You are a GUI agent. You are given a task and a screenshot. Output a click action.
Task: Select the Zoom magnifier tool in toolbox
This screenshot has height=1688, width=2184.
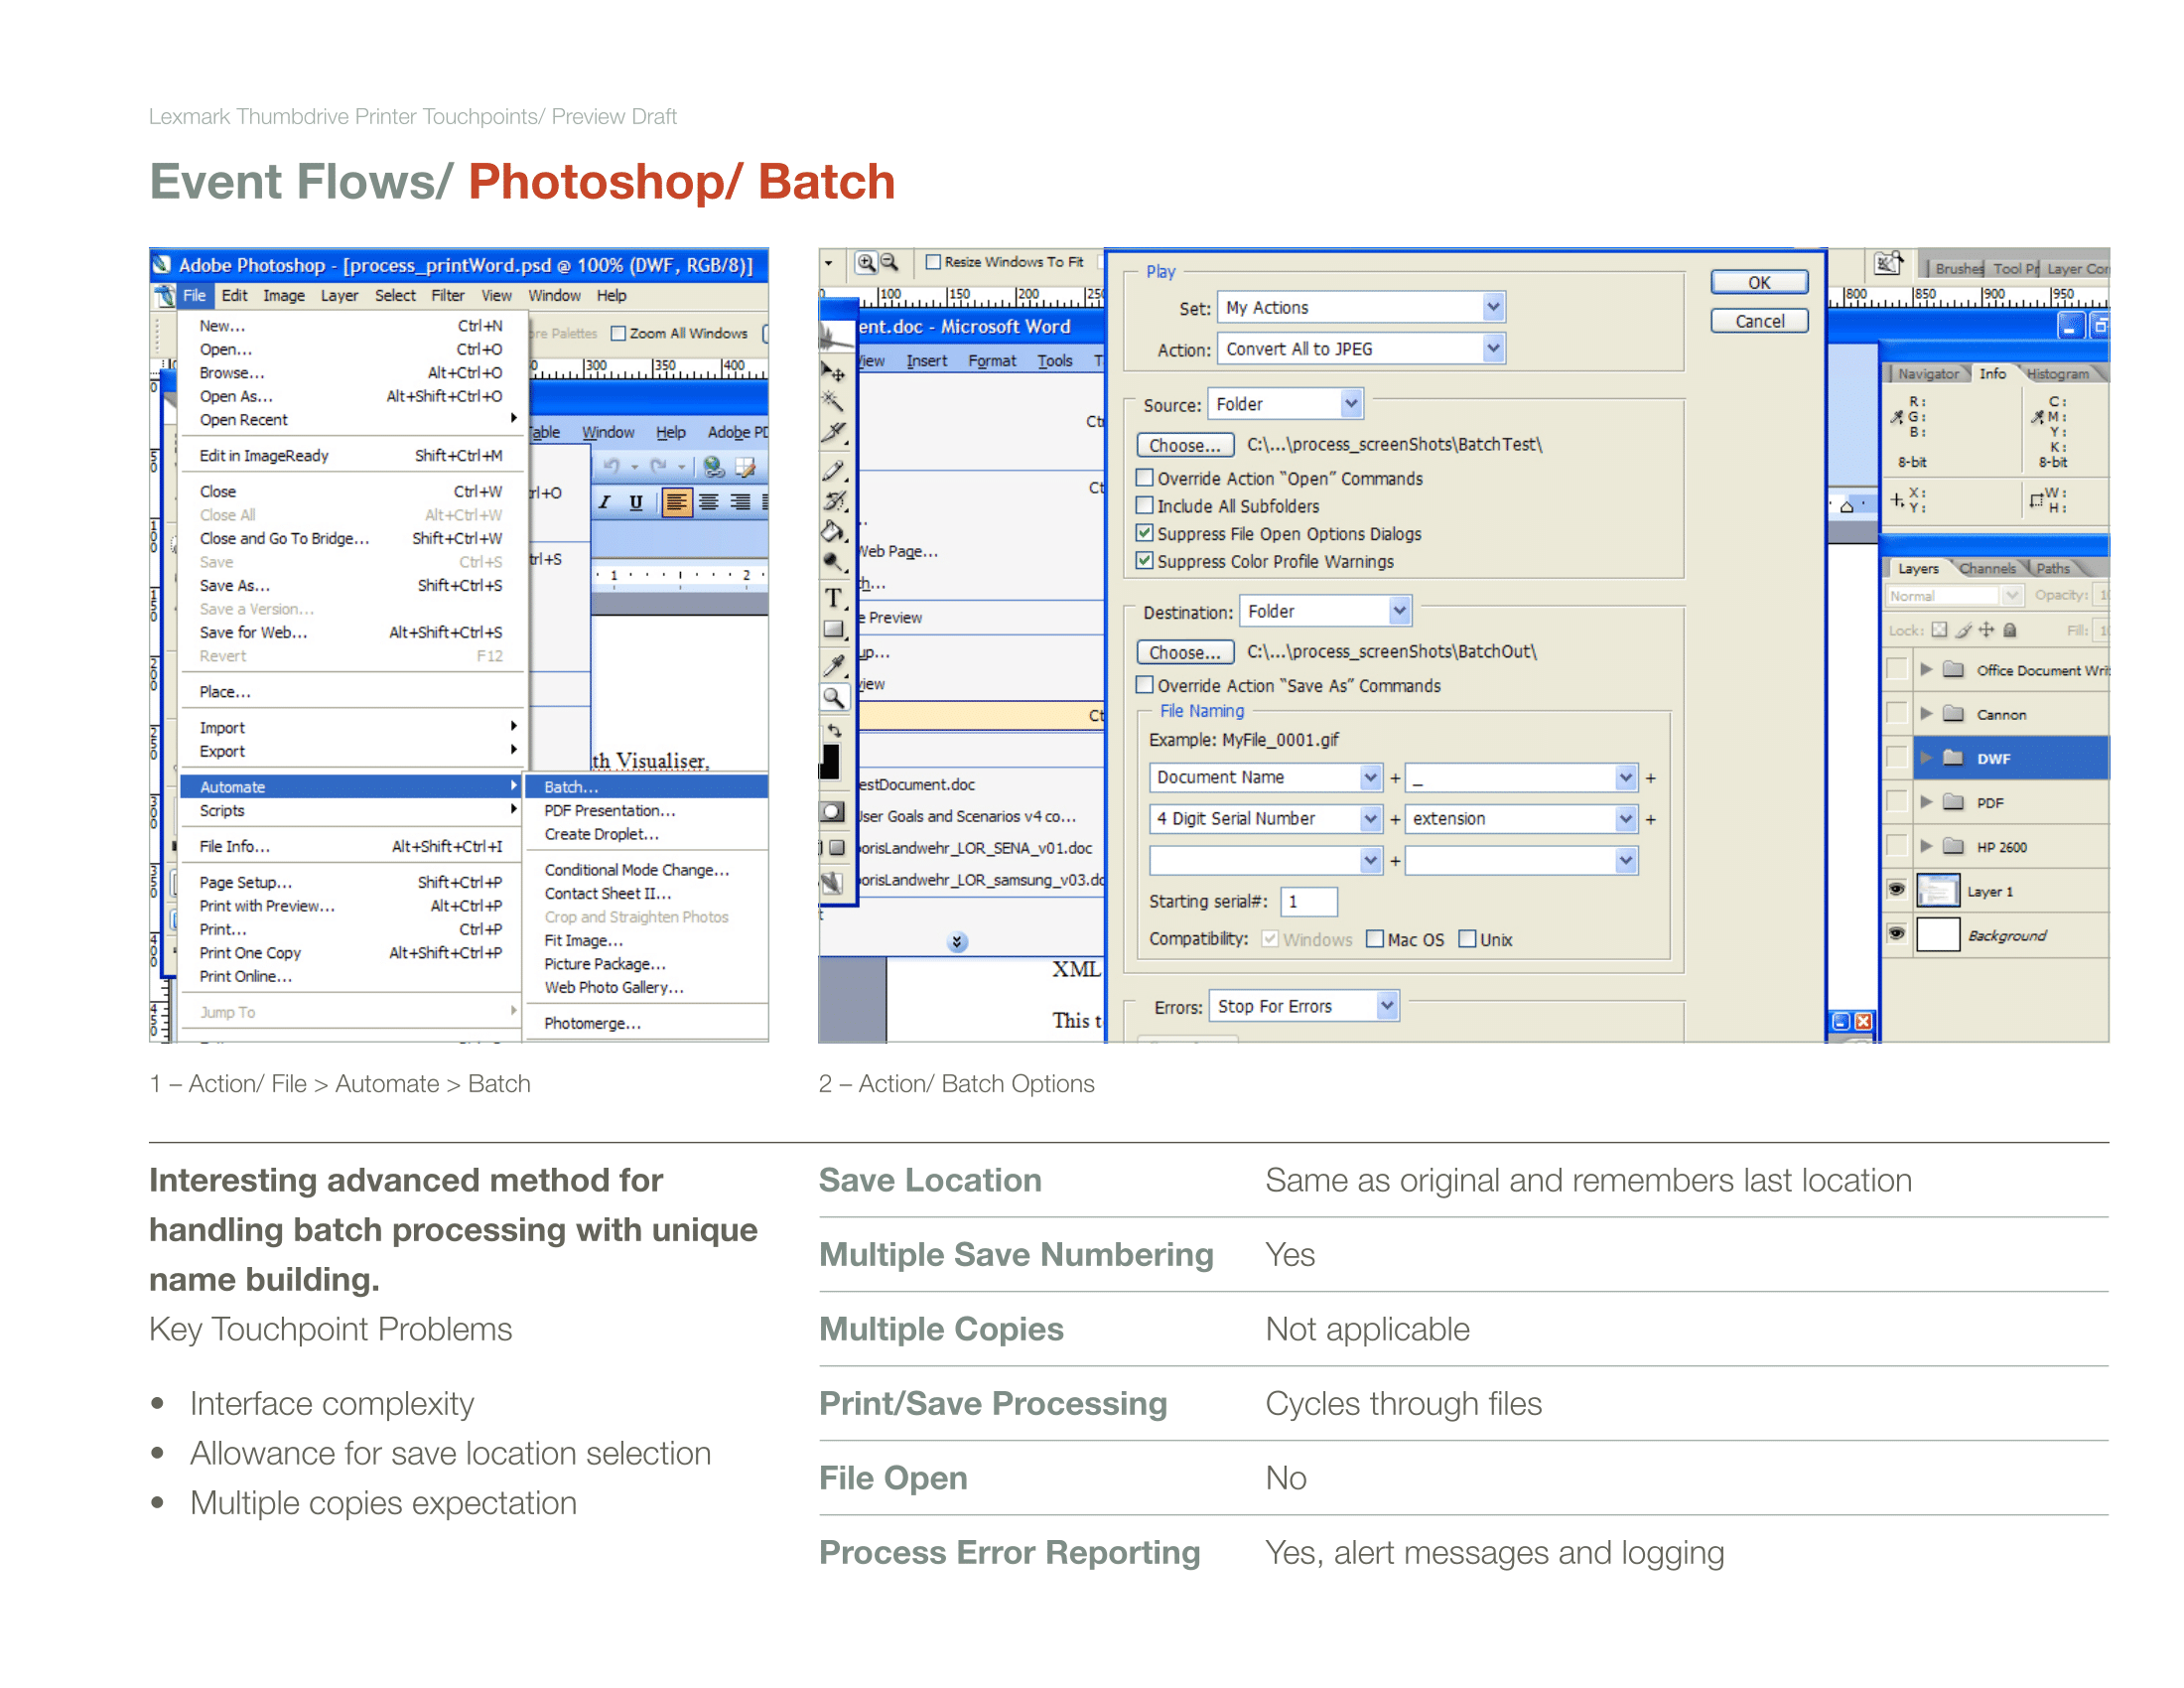click(x=833, y=697)
